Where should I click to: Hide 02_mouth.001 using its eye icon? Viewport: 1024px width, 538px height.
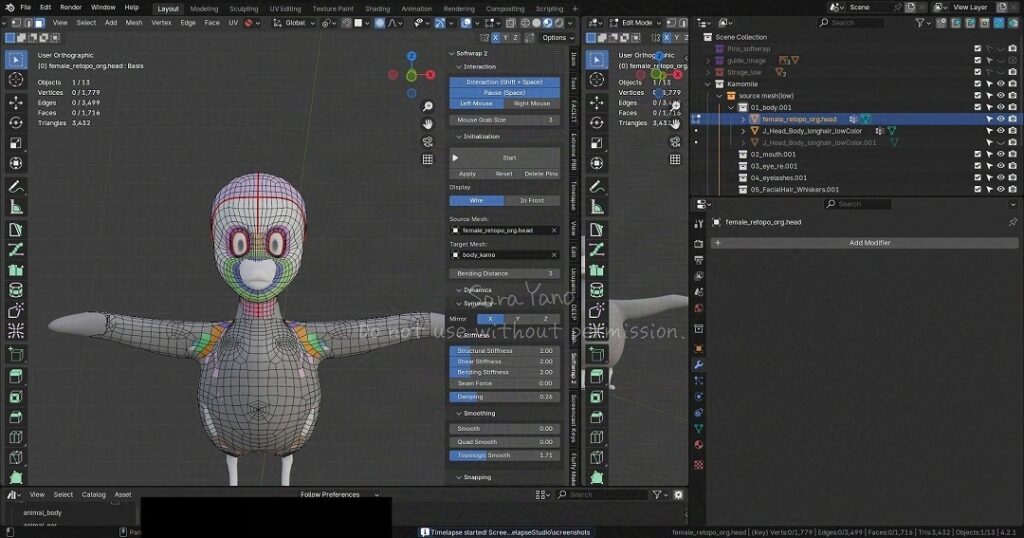1000,154
